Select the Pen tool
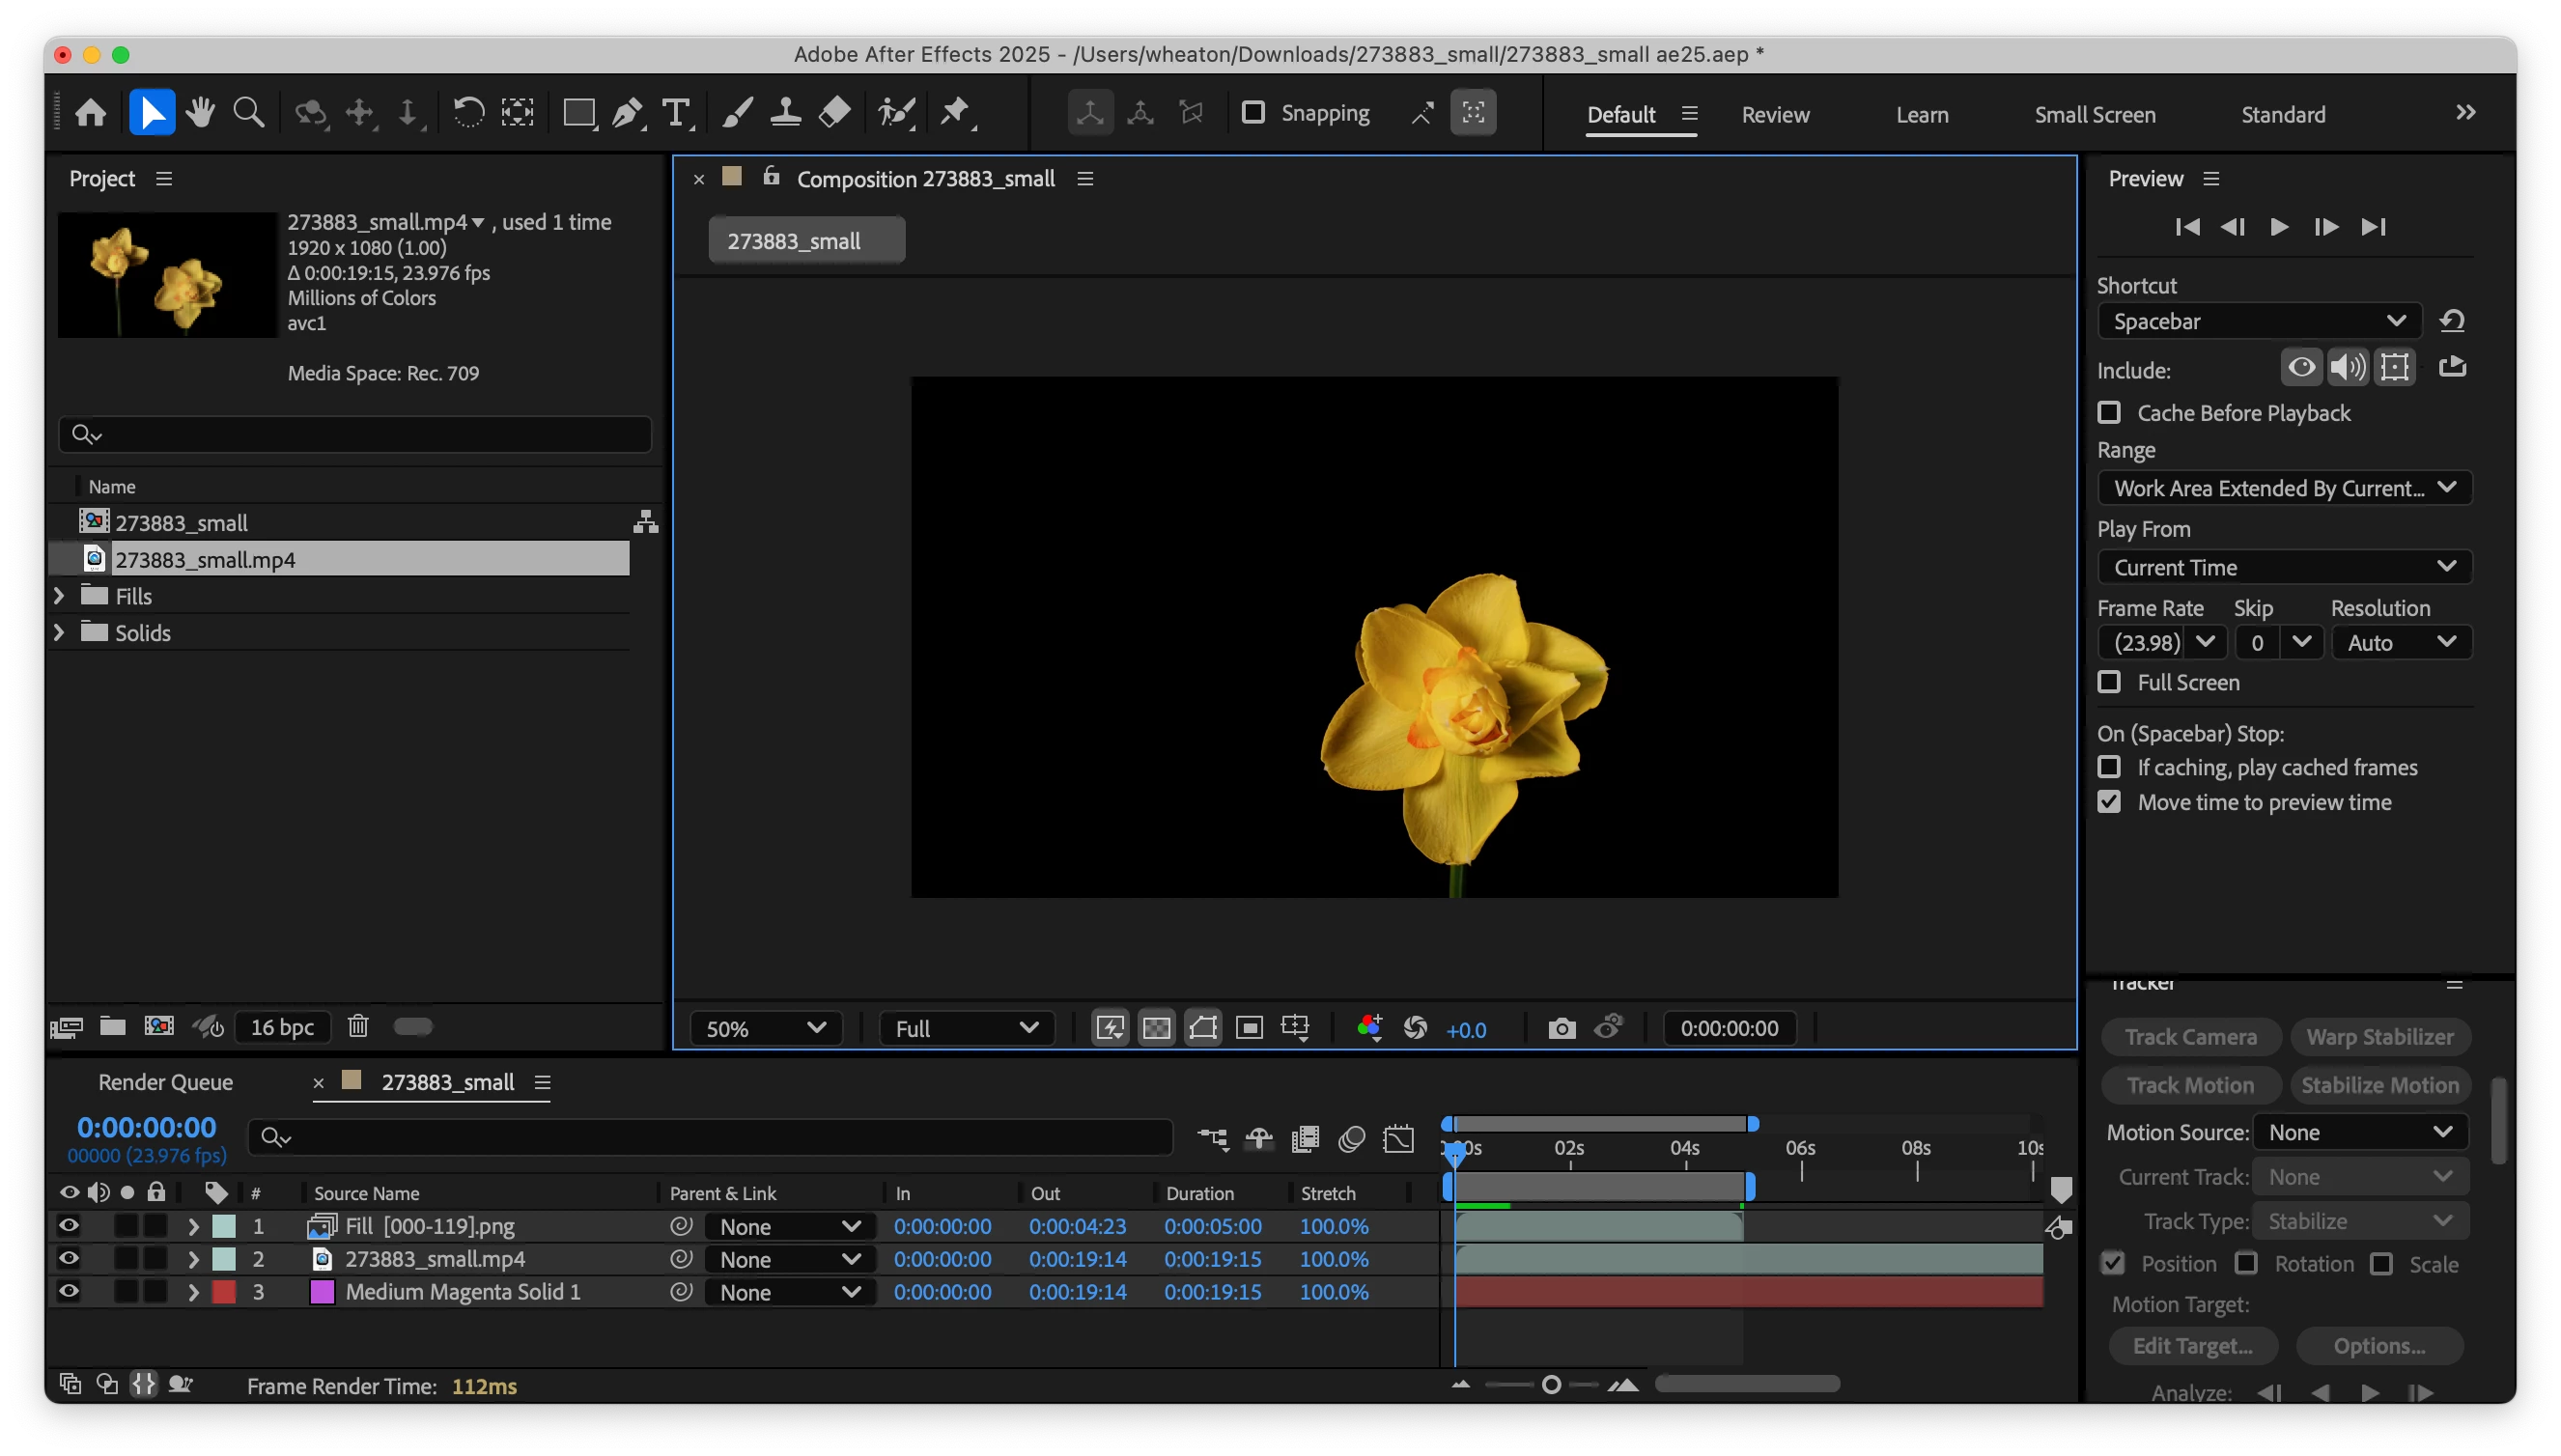 (627, 113)
